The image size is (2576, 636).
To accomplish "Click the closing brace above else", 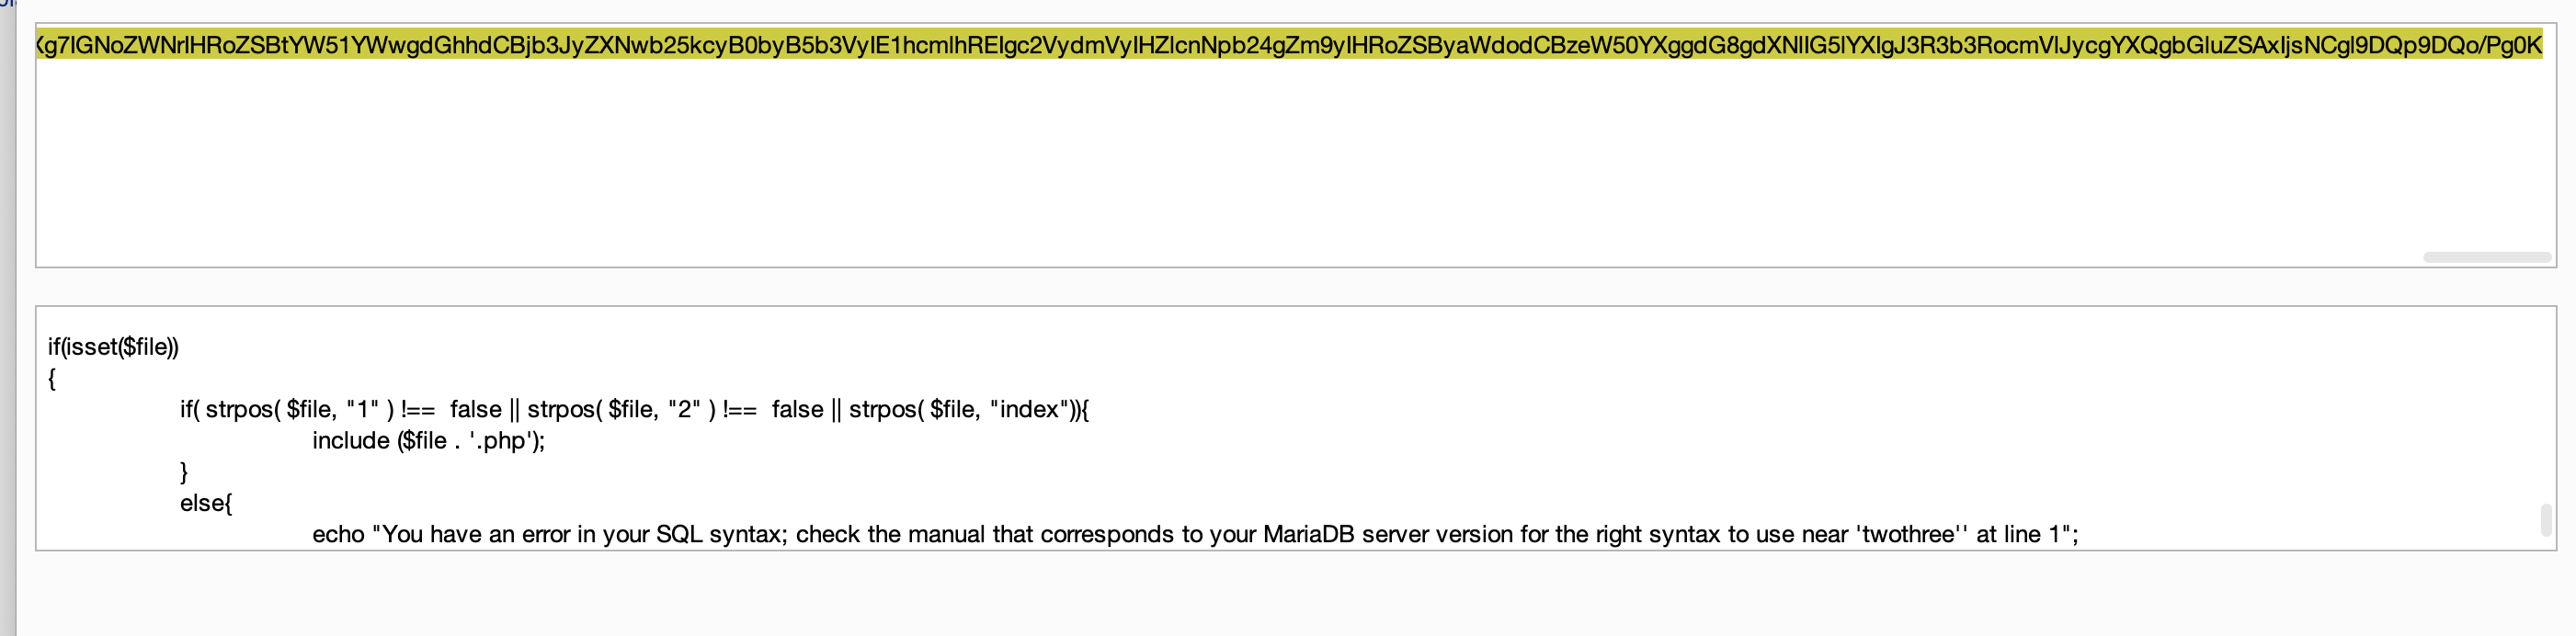I will (184, 472).
